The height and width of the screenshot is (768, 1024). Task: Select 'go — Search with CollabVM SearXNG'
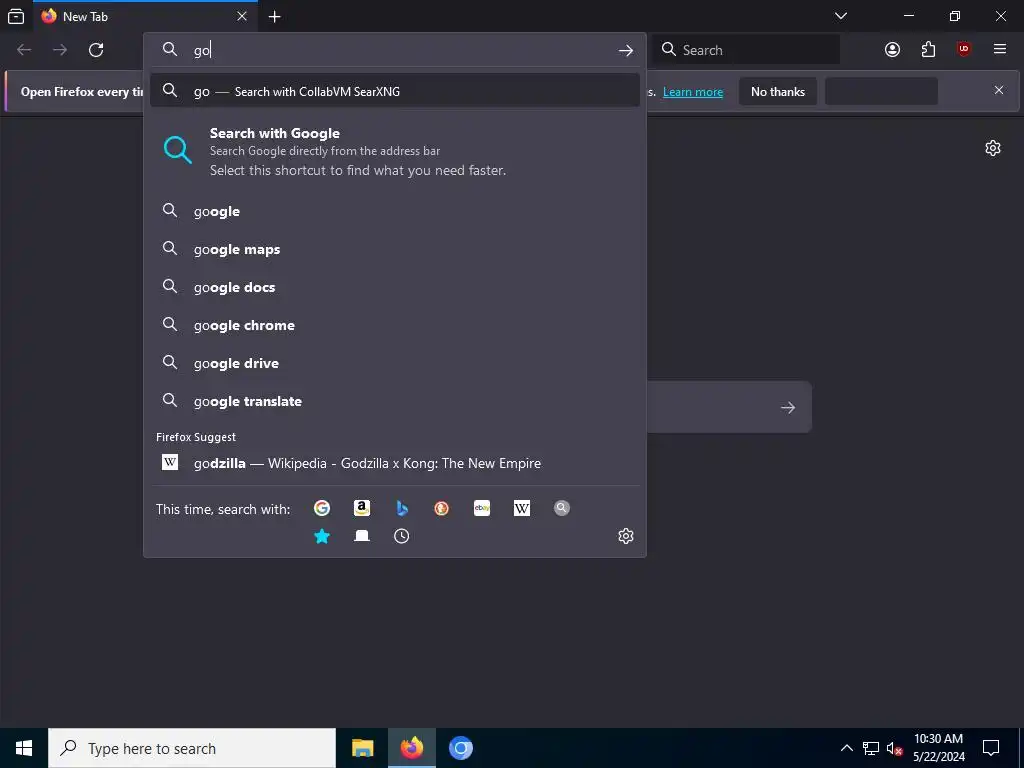(394, 91)
